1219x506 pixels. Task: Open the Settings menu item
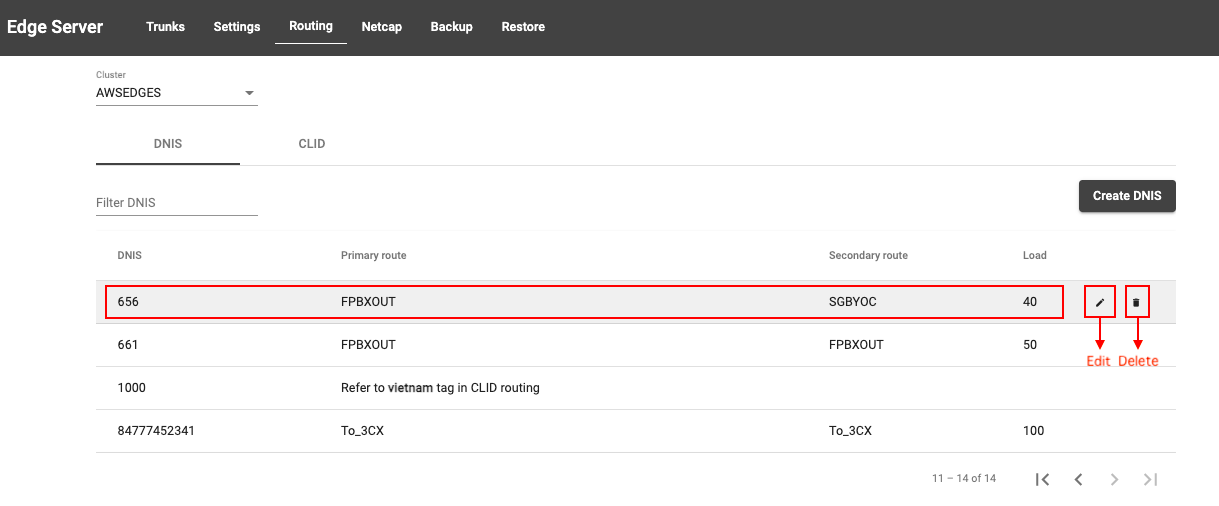click(x=237, y=27)
